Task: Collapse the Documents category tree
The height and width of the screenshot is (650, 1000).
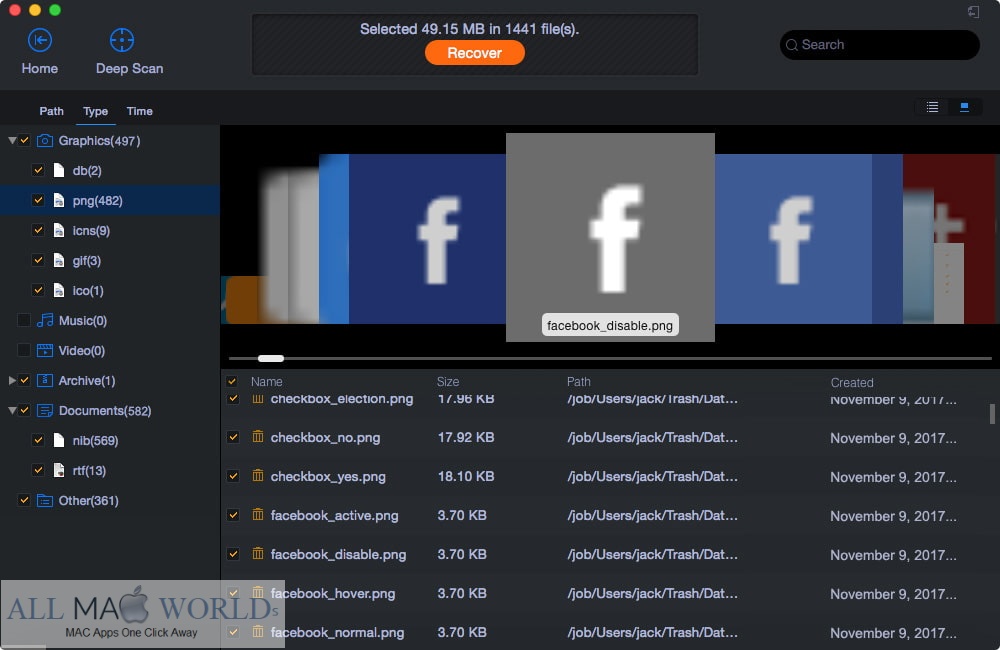Action: (12, 410)
